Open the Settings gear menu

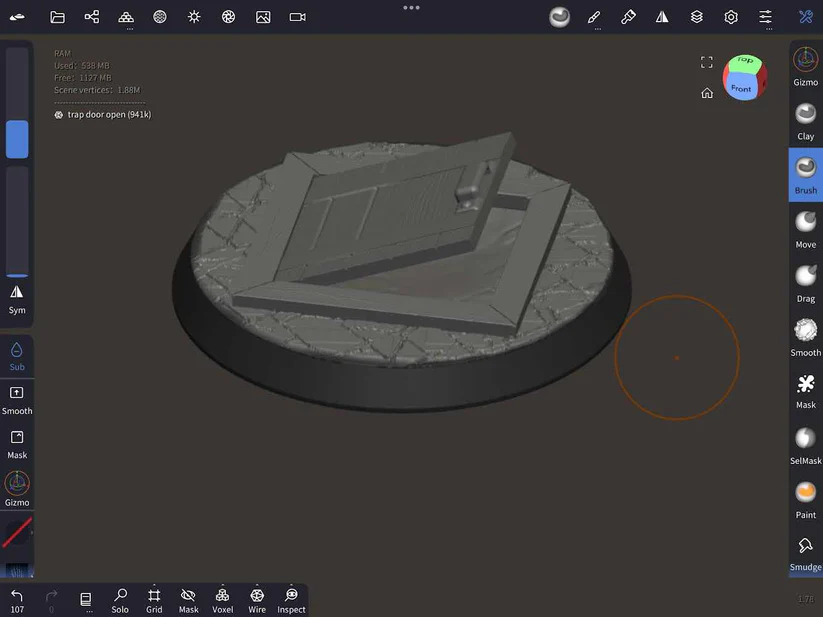tap(731, 17)
